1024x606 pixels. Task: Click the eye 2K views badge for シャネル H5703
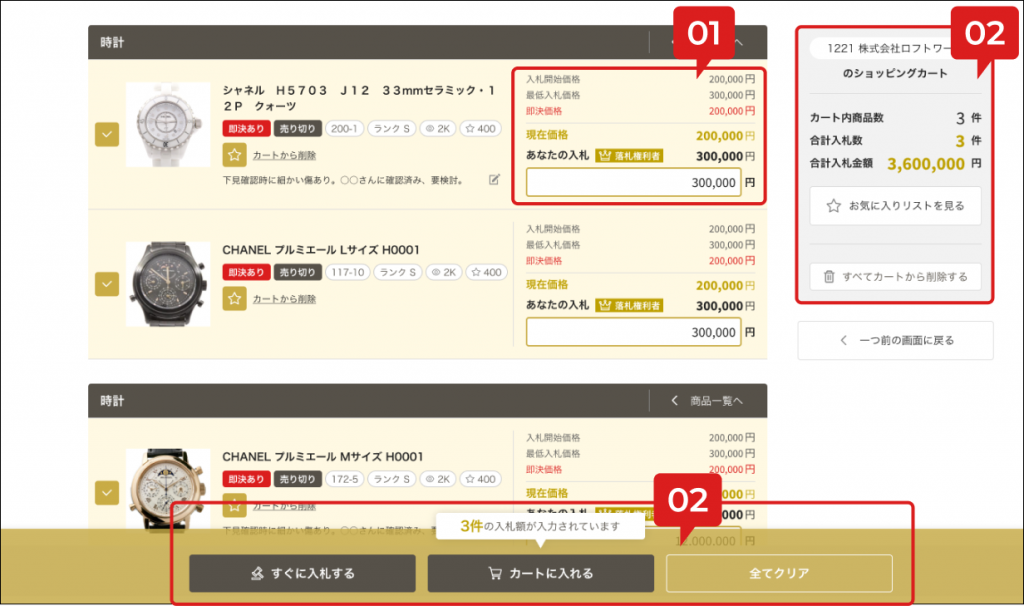[438, 129]
